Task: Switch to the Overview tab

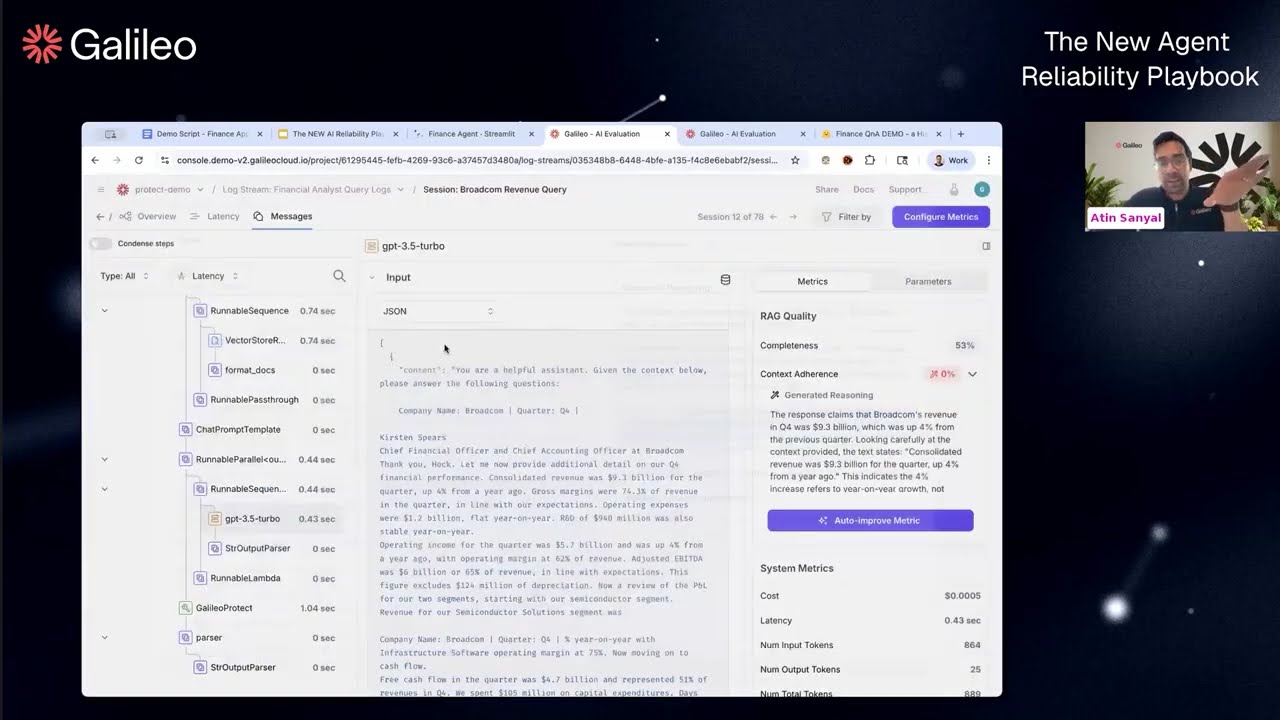Action: 148,216
